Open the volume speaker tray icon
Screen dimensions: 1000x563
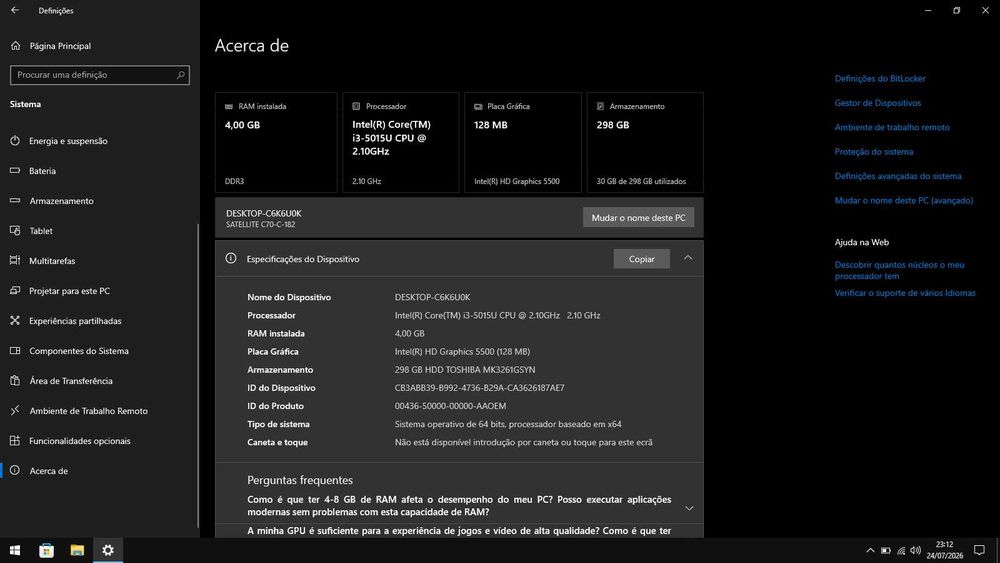pos(916,550)
